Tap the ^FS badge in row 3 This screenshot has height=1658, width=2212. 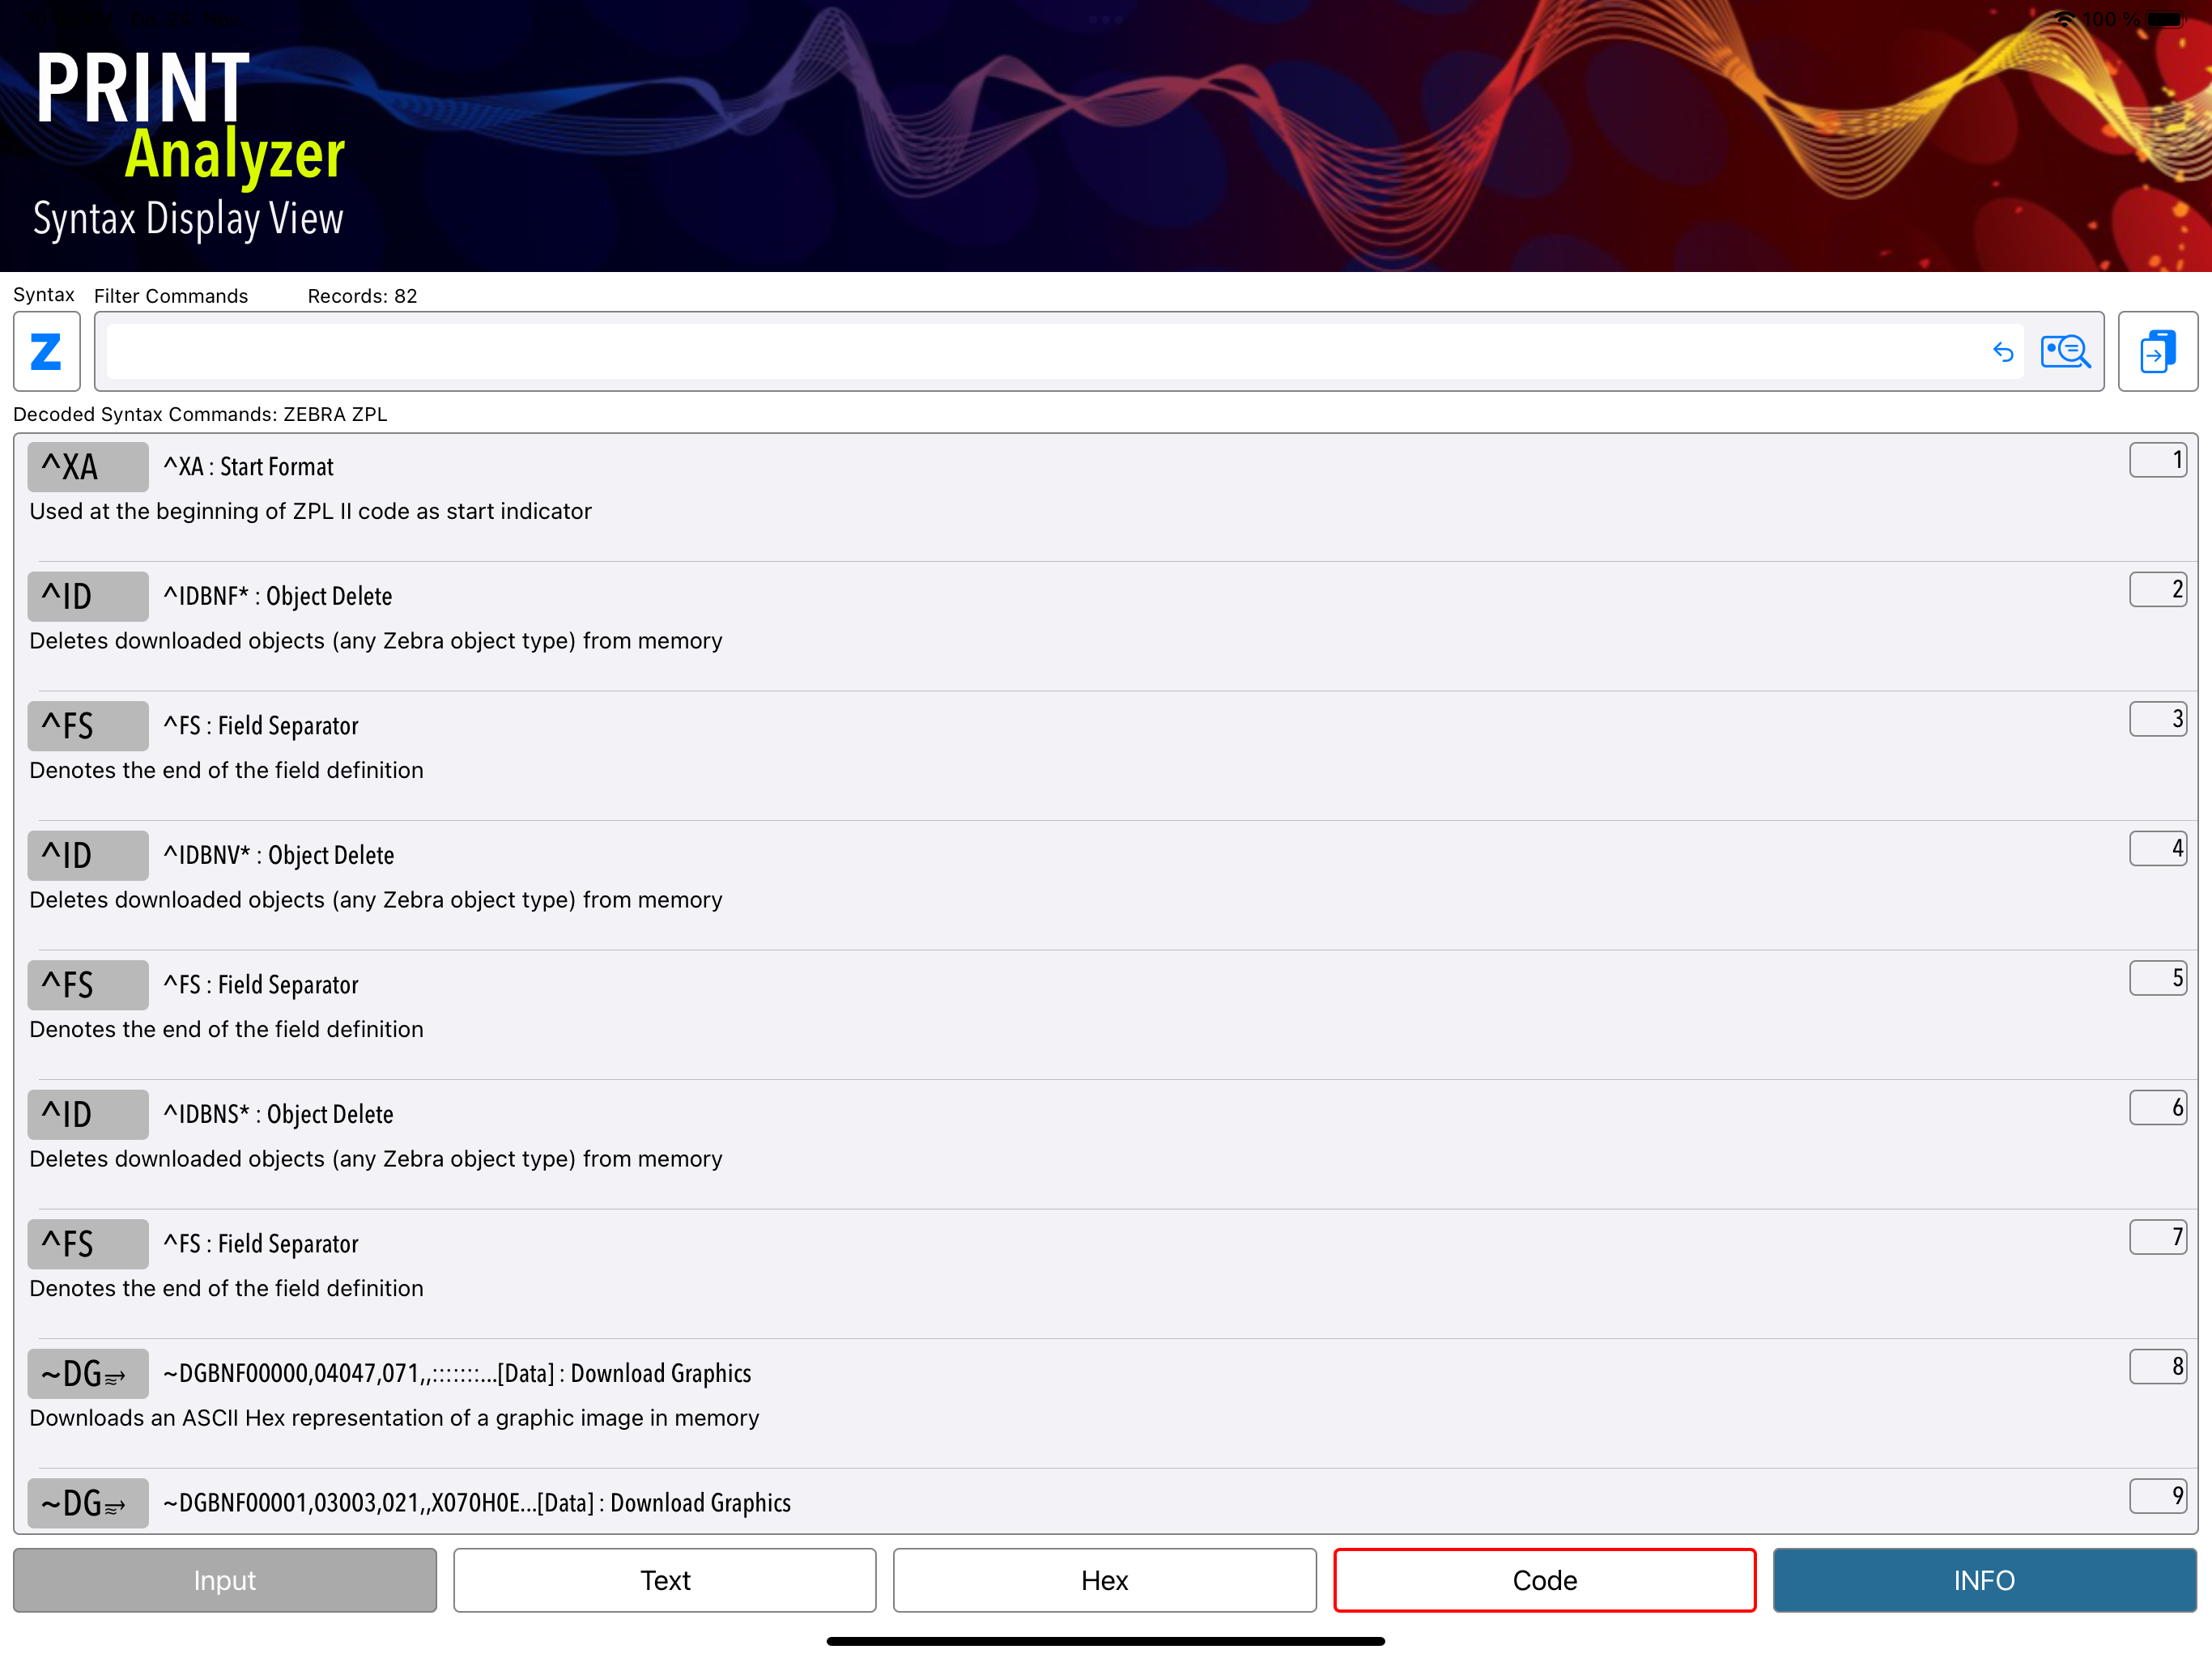[88, 726]
